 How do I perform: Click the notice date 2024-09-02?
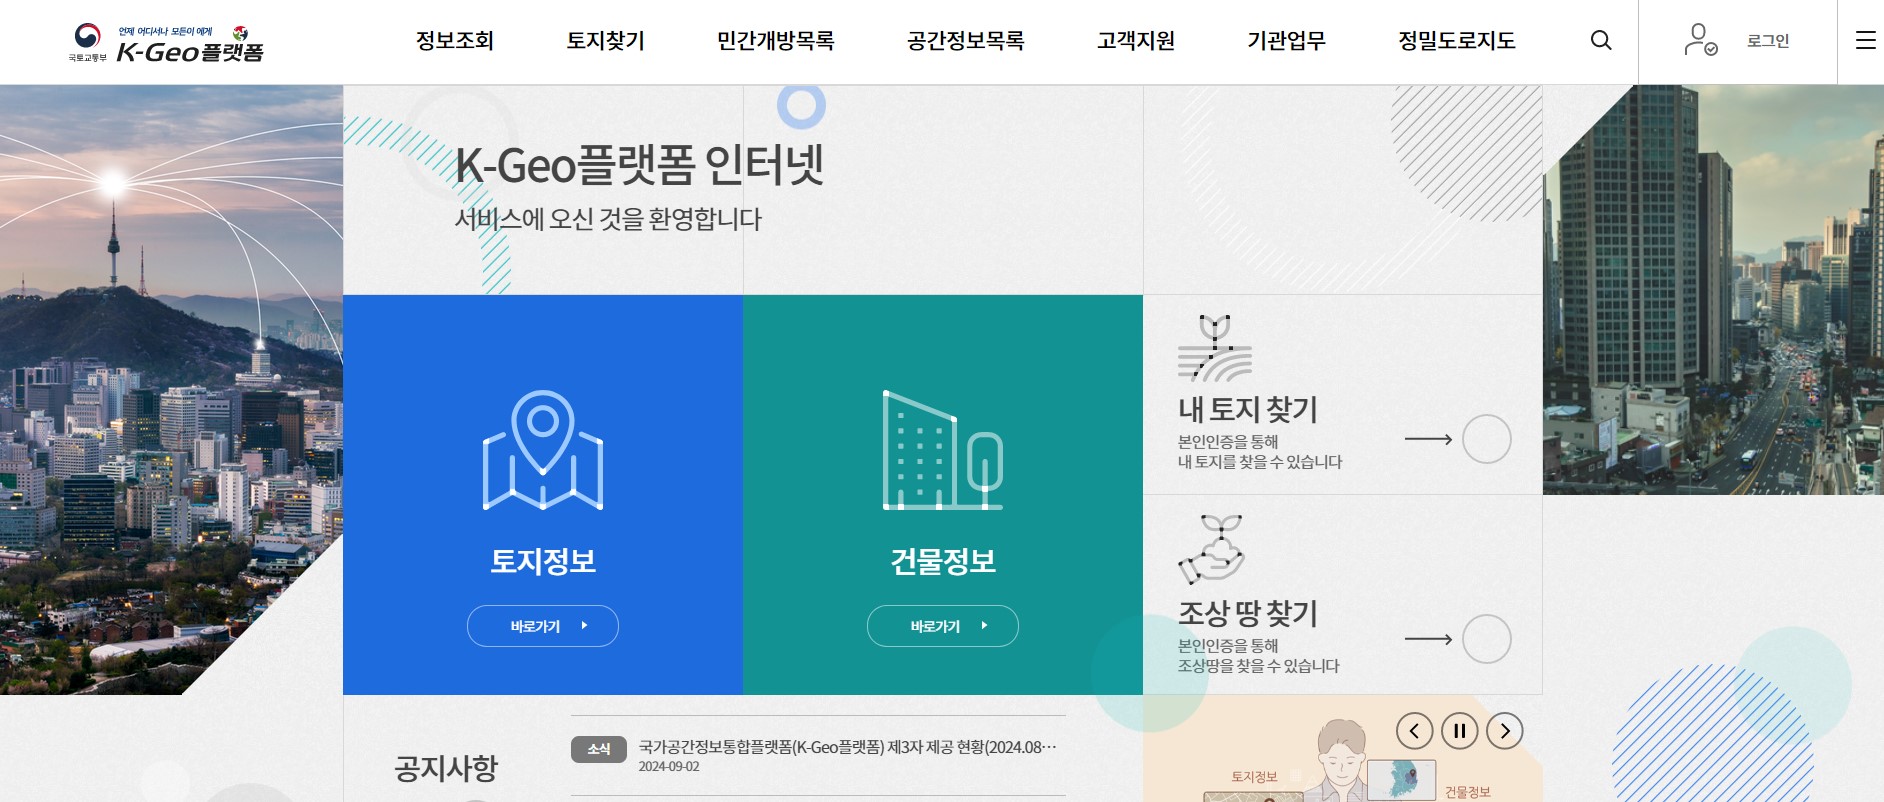(x=669, y=767)
